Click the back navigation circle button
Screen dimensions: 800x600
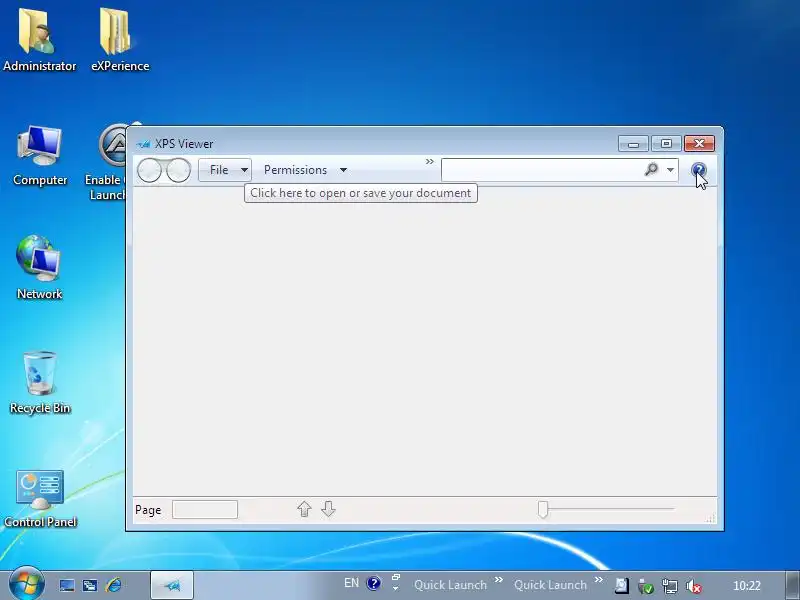click(x=149, y=170)
